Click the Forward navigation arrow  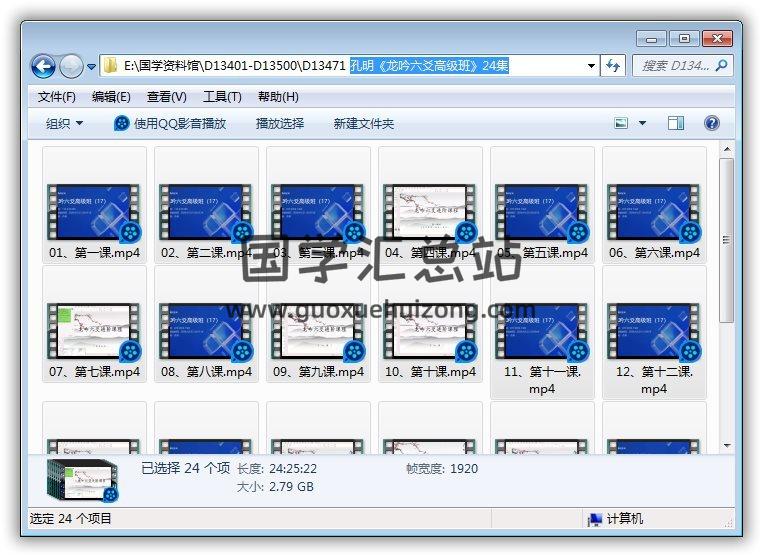click(71, 66)
